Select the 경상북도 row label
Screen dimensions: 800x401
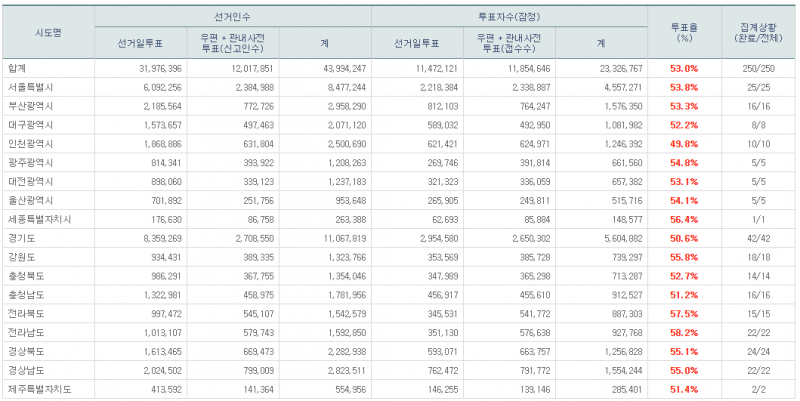(26, 352)
